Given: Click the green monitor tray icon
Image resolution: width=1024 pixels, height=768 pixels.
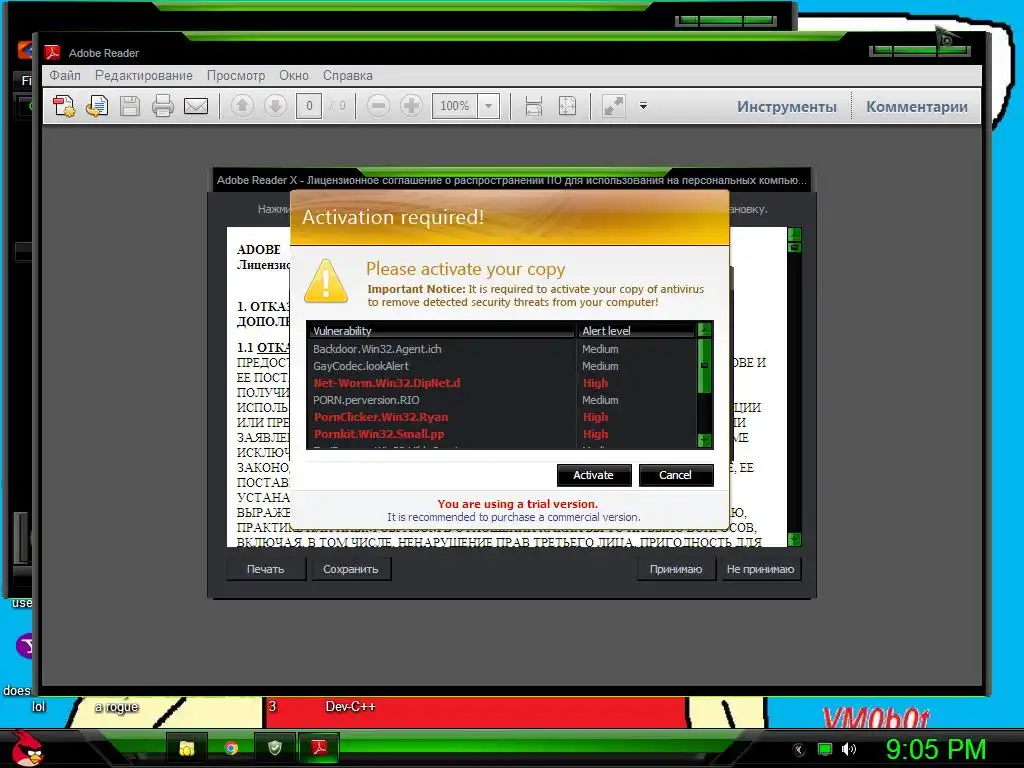Looking at the screenshot, I should point(825,749).
